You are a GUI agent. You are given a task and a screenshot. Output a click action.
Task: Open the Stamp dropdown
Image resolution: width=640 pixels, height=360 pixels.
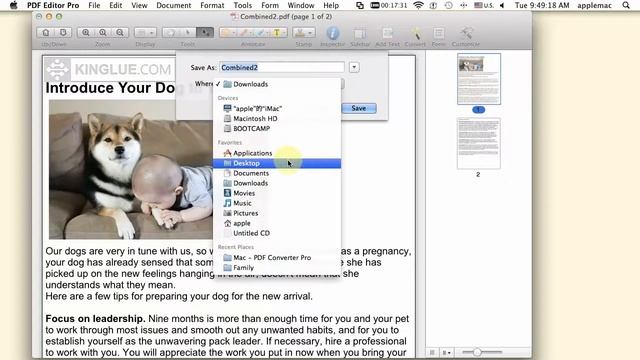304,33
